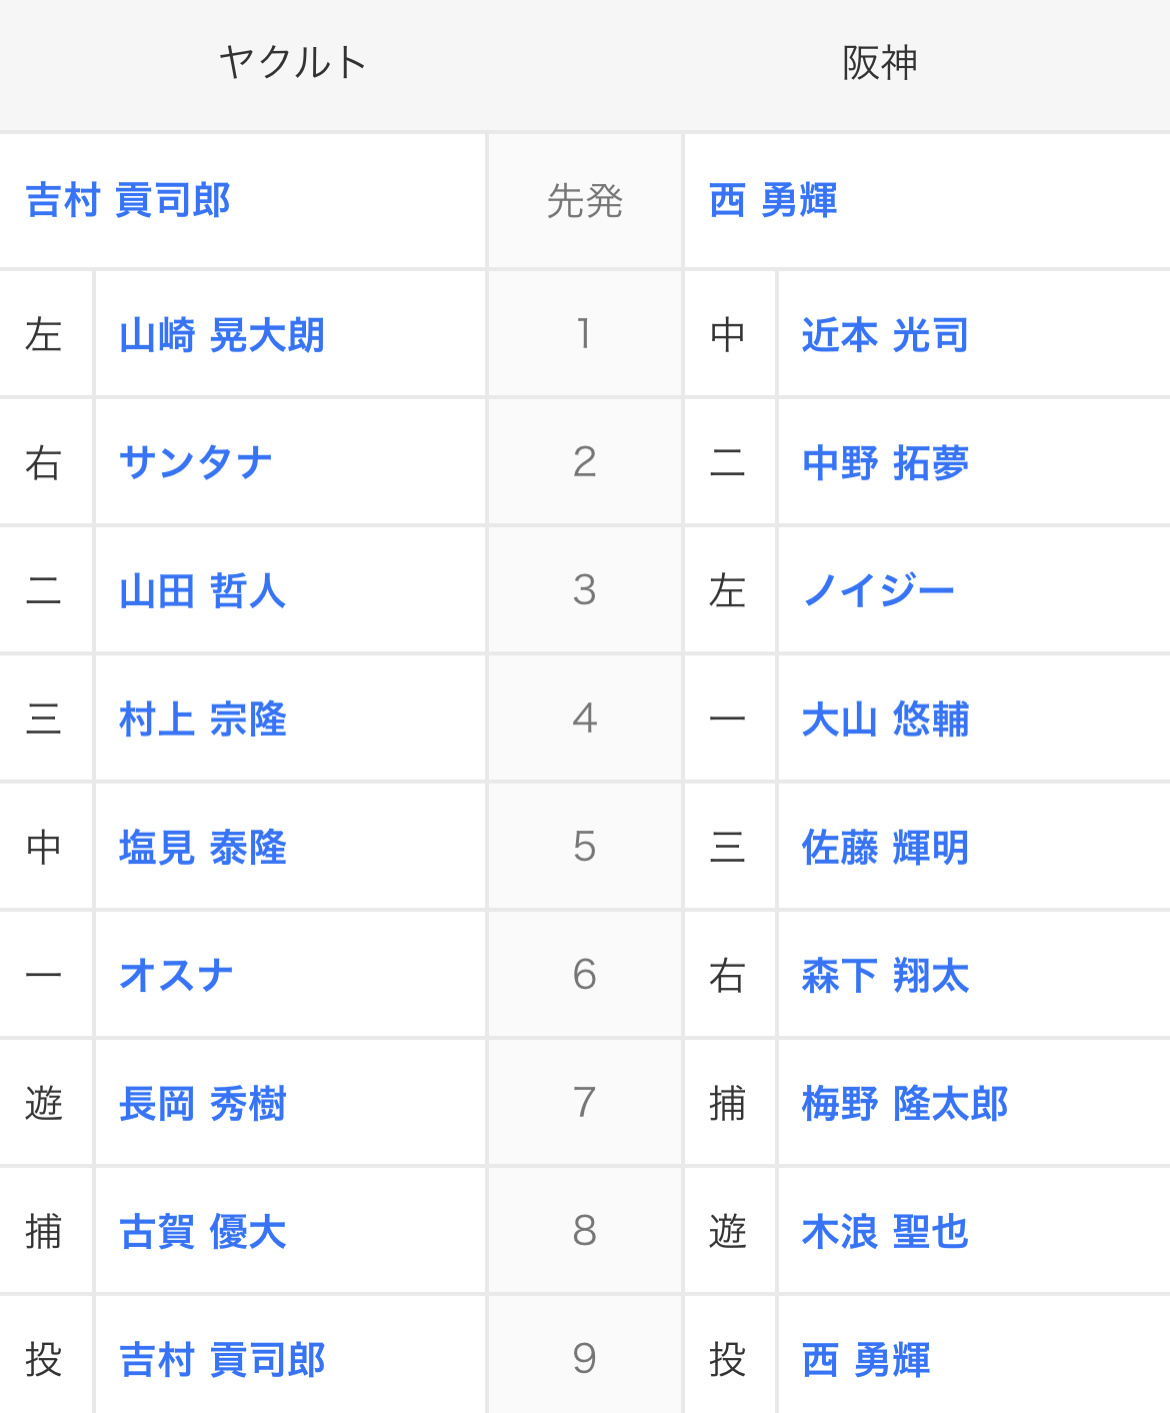Screen dimensions: 1170x1413
Task: Click 塩見 泰隆 player link
Action: click(203, 847)
